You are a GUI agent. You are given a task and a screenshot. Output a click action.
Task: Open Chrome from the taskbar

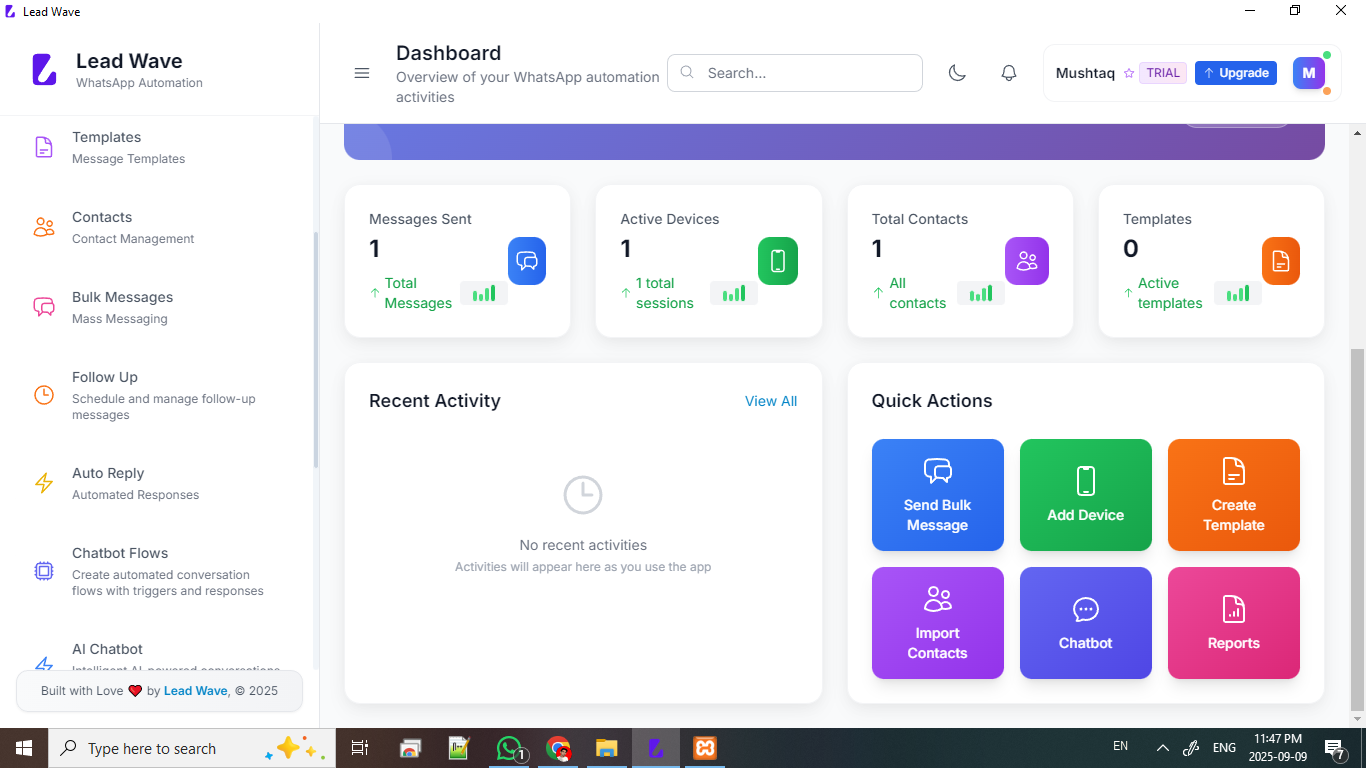coord(558,748)
